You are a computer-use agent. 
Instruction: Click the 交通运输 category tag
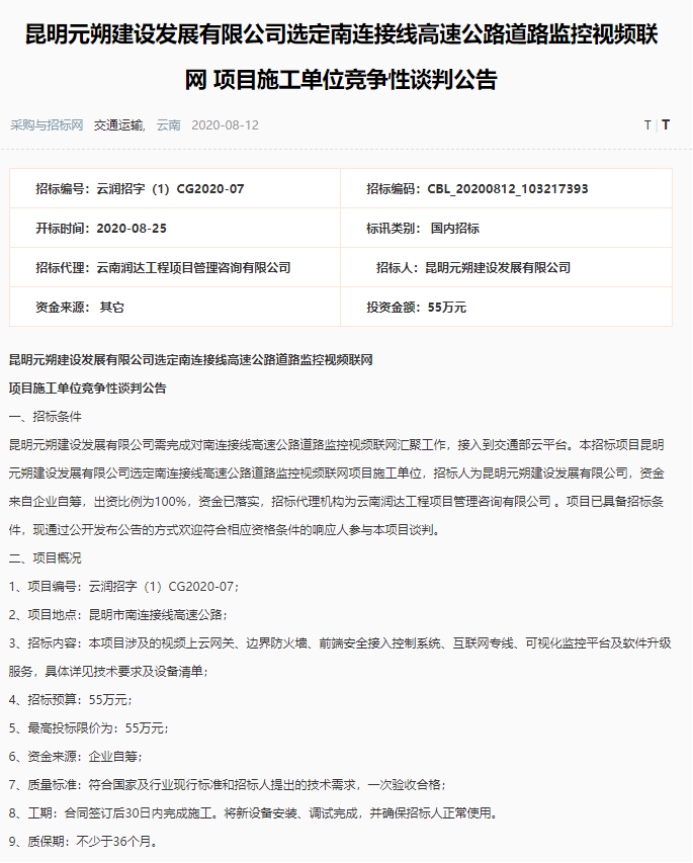[119, 125]
